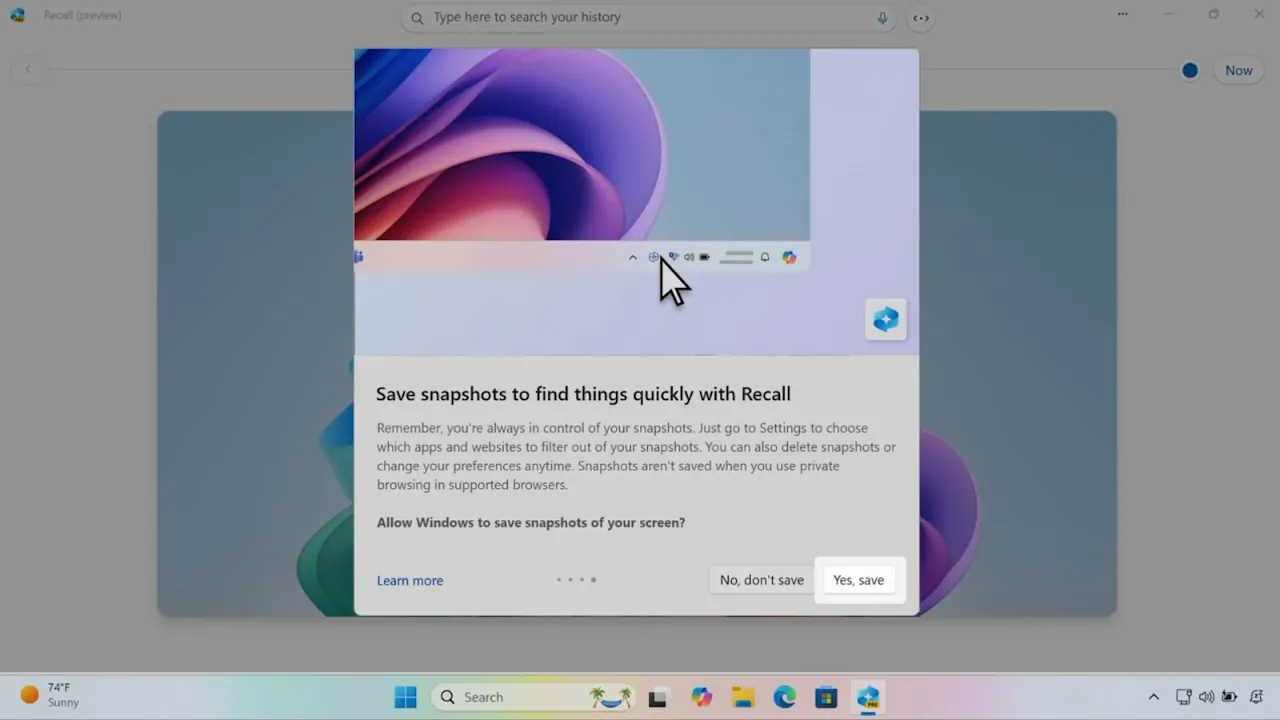Activate the microphone voice search icon
1280x720 pixels.
(x=882, y=17)
